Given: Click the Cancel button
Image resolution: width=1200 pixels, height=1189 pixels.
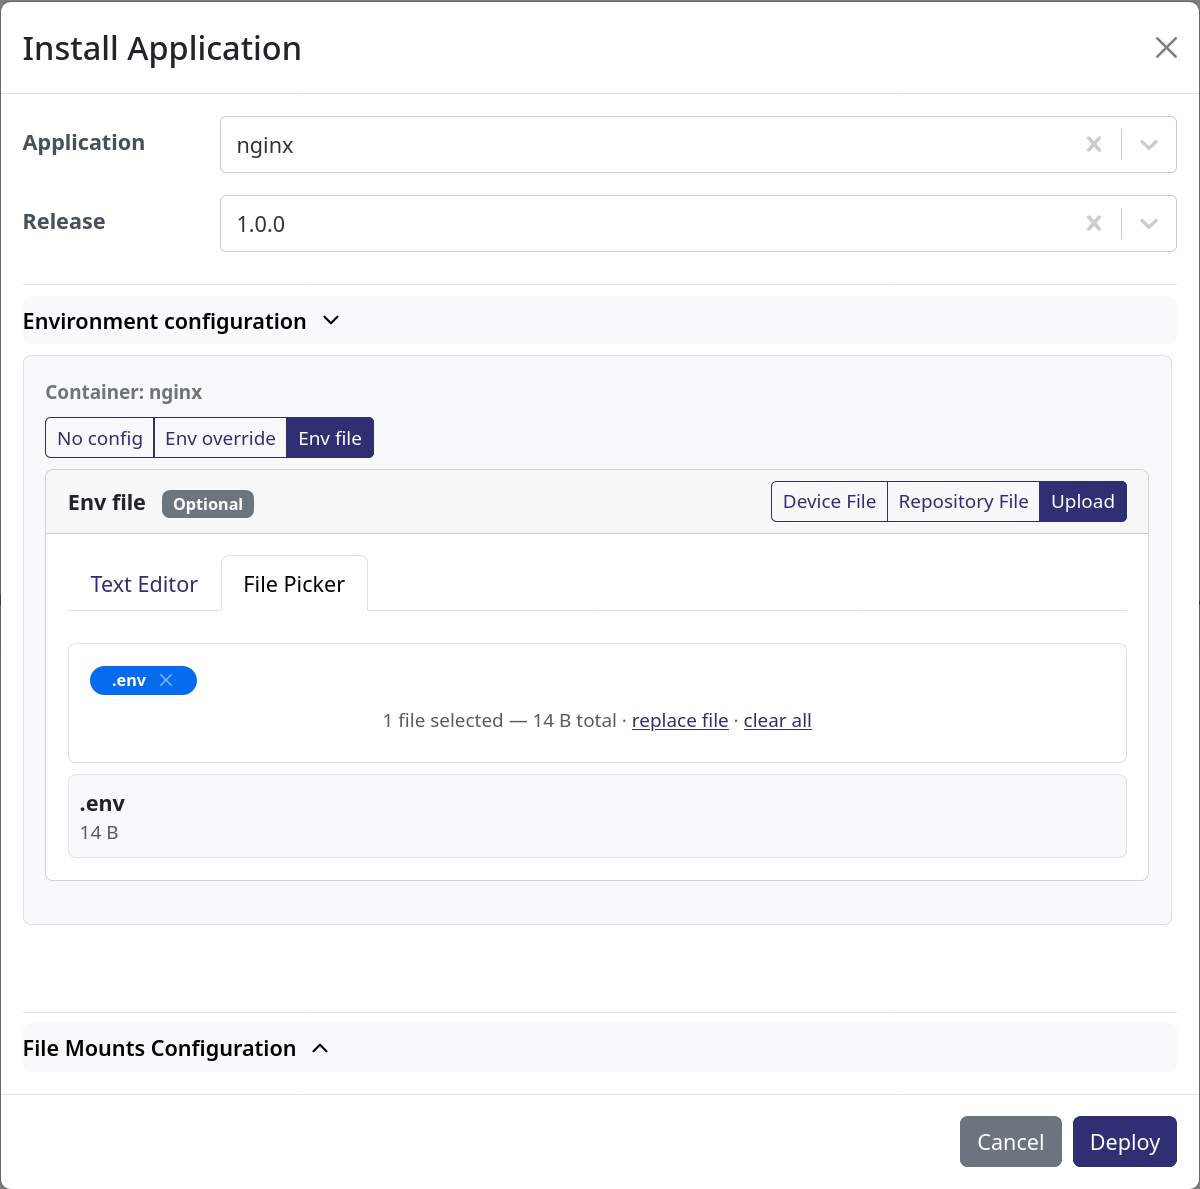Looking at the screenshot, I should tap(1010, 1142).
